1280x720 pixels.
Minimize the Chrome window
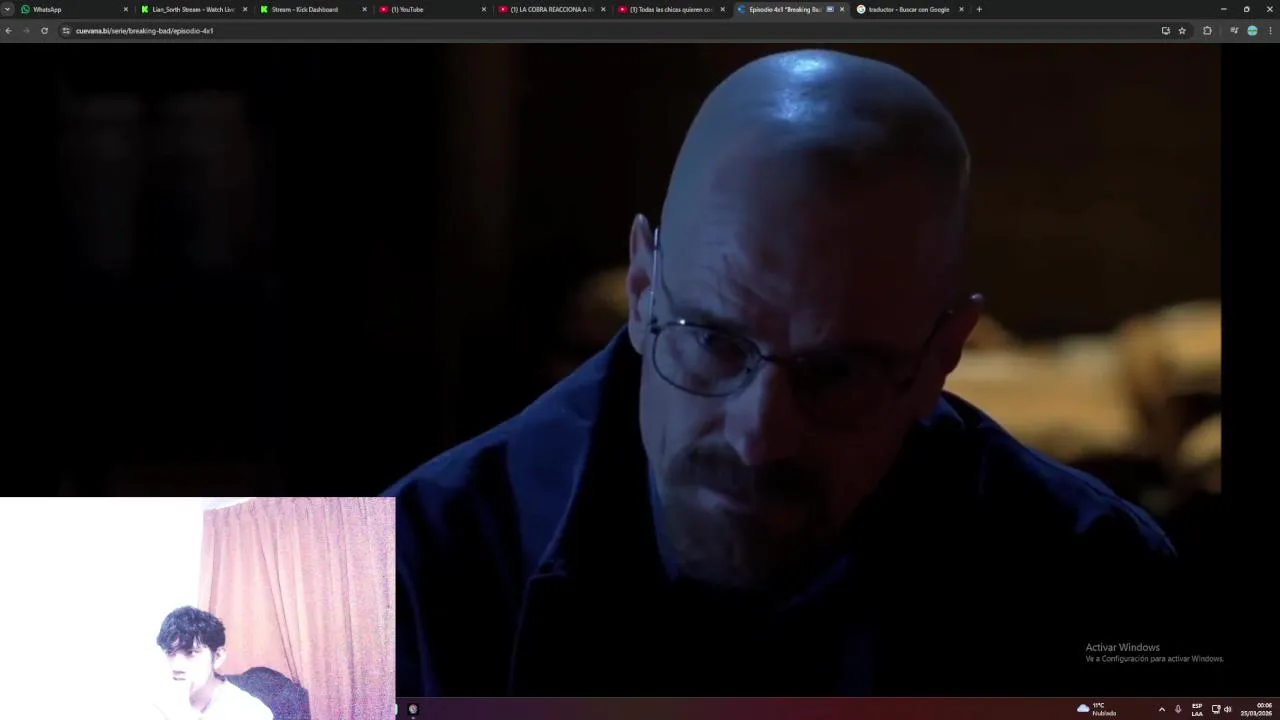(x=1223, y=9)
